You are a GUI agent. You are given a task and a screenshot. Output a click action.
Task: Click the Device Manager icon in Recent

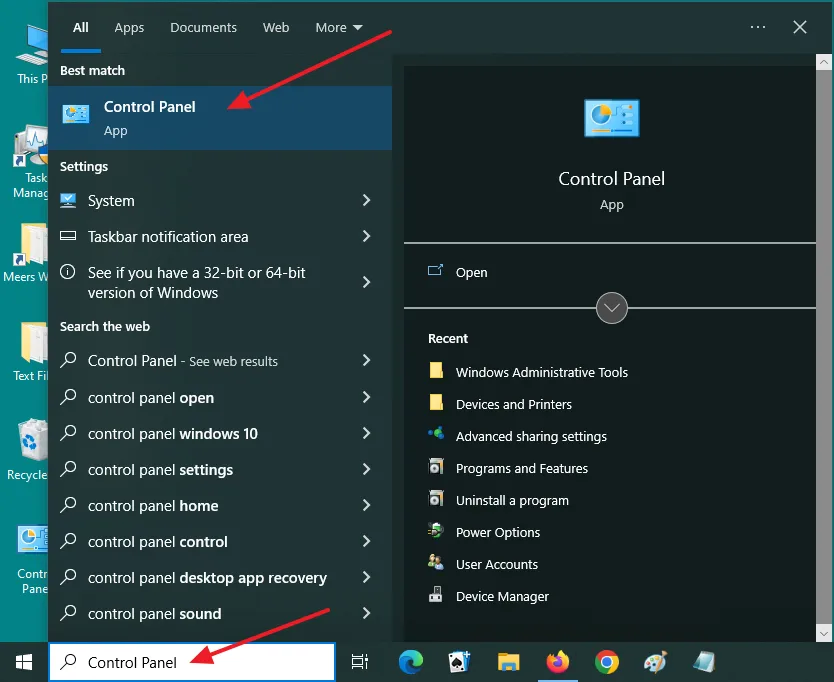click(x=436, y=594)
